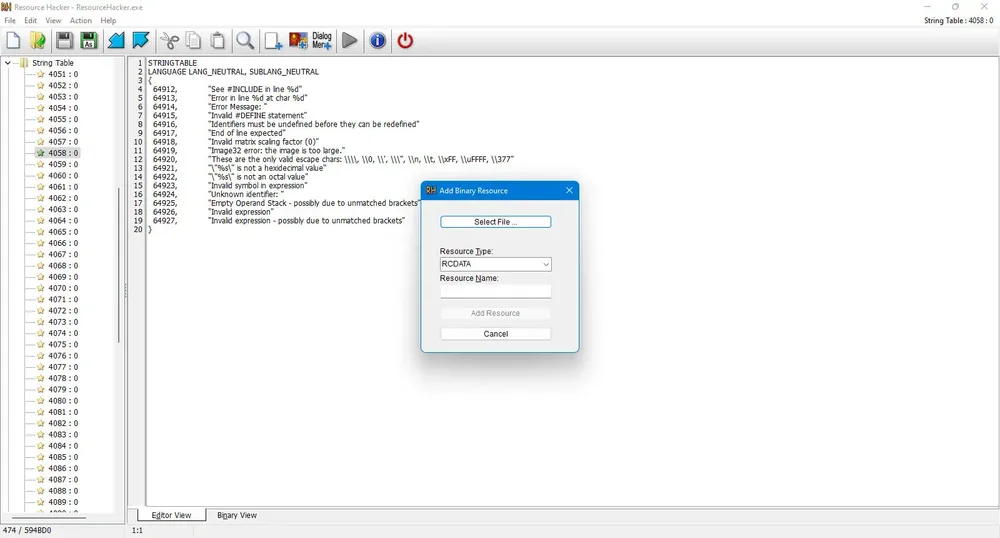The height and width of the screenshot is (538, 1000).
Task: Click the LANGUAGE LANG_NEUTRAL line
Action: point(233,72)
